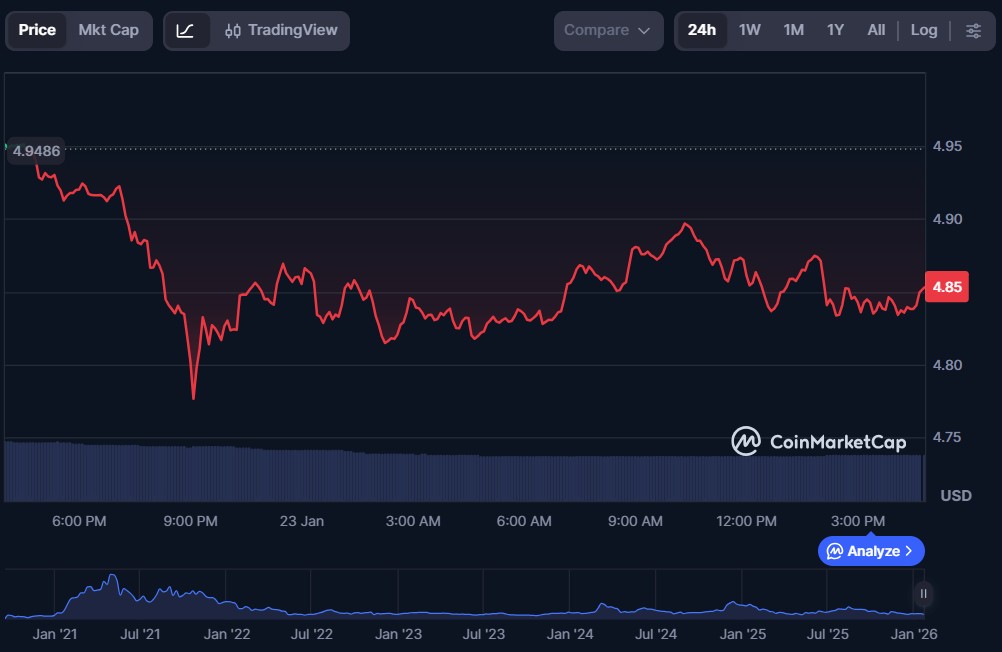Select the line chart icon
1002x652 pixels.
tap(185, 30)
